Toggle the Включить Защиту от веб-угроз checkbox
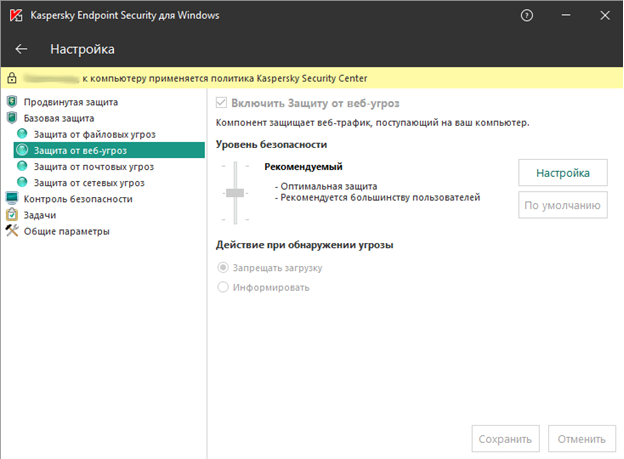624x459 pixels. (223, 103)
